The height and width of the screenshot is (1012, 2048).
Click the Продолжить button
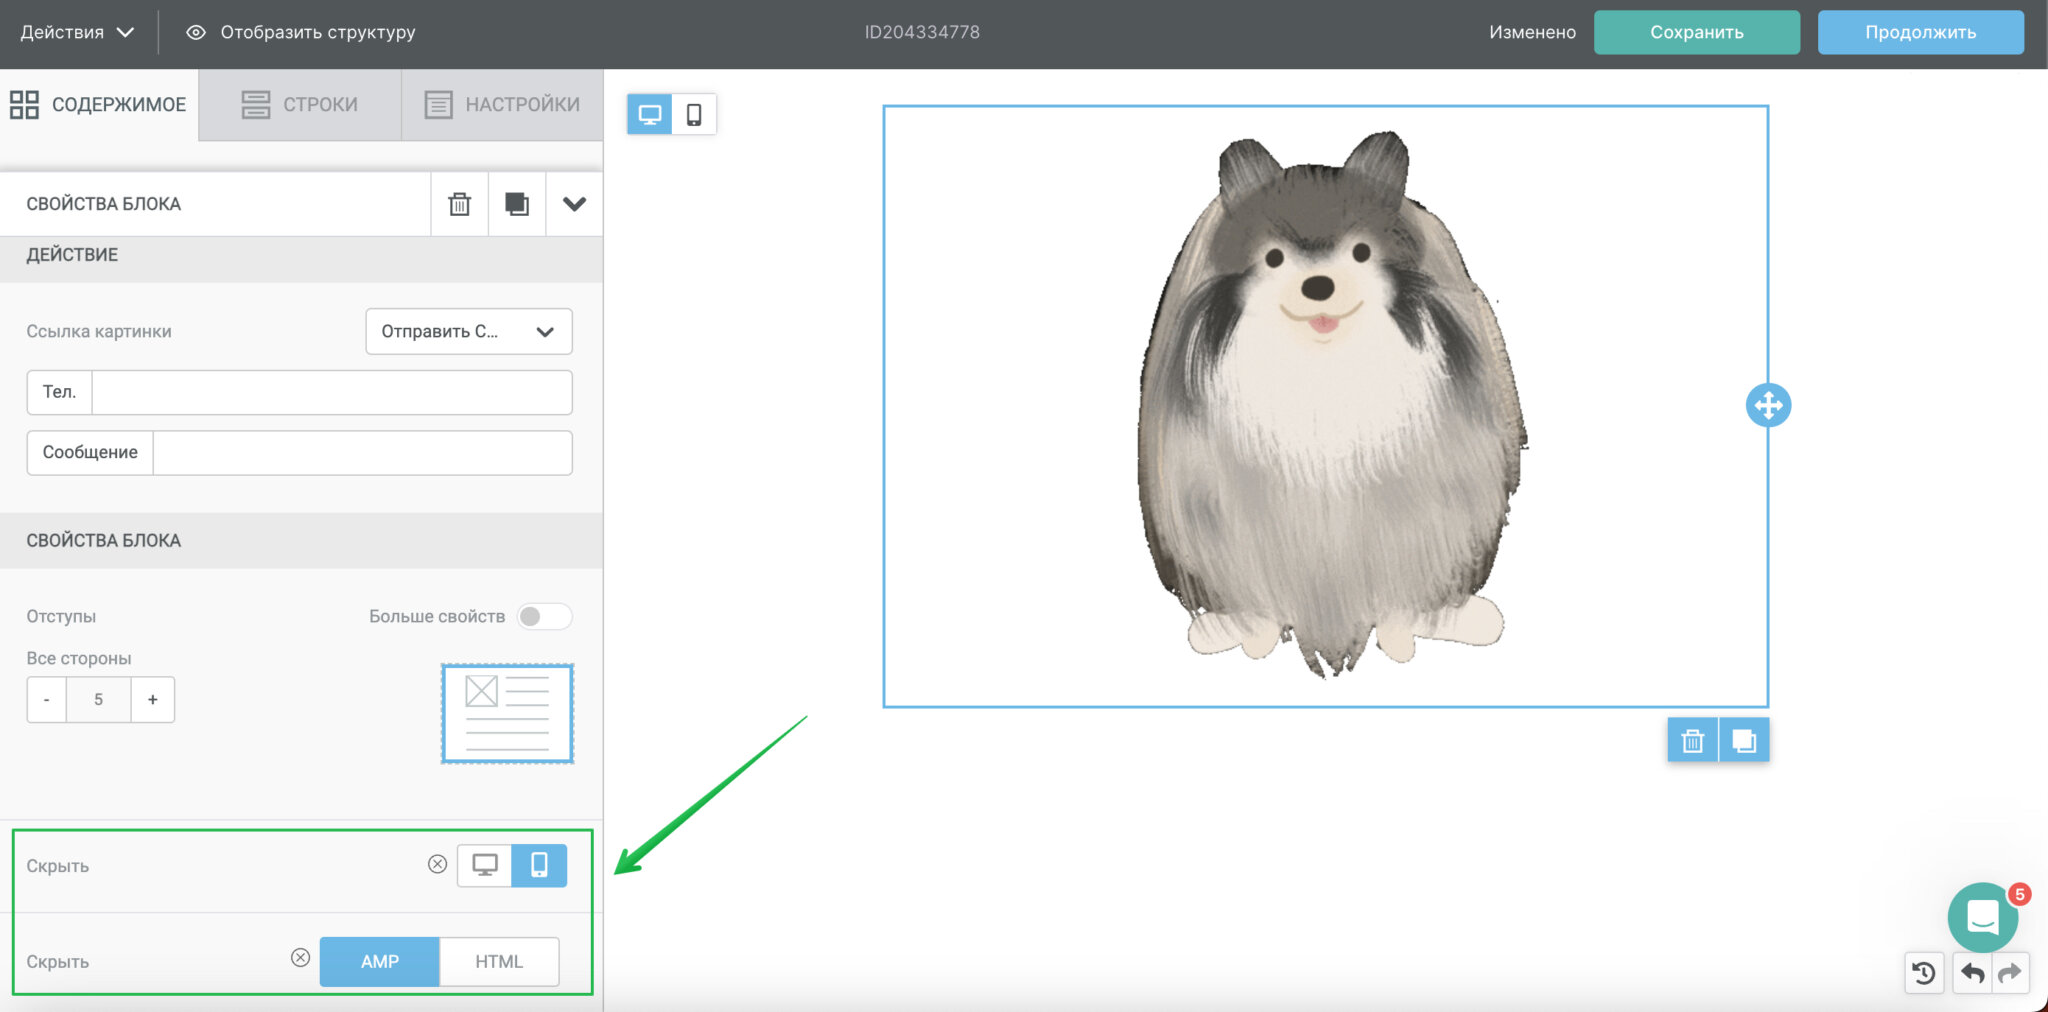(x=1920, y=32)
